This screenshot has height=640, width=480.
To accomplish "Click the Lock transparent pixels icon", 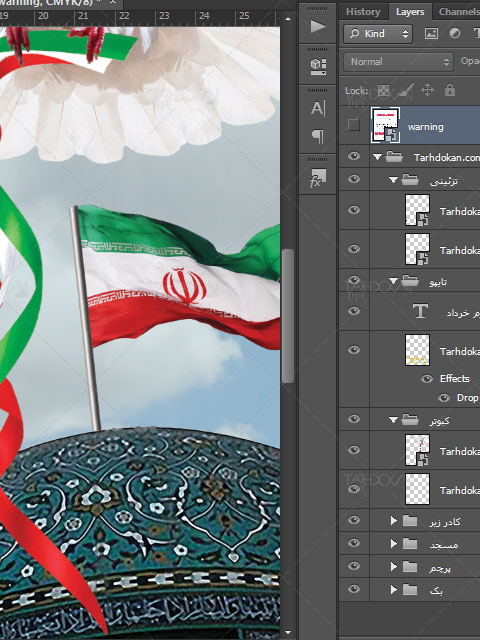I will [x=383, y=90].
